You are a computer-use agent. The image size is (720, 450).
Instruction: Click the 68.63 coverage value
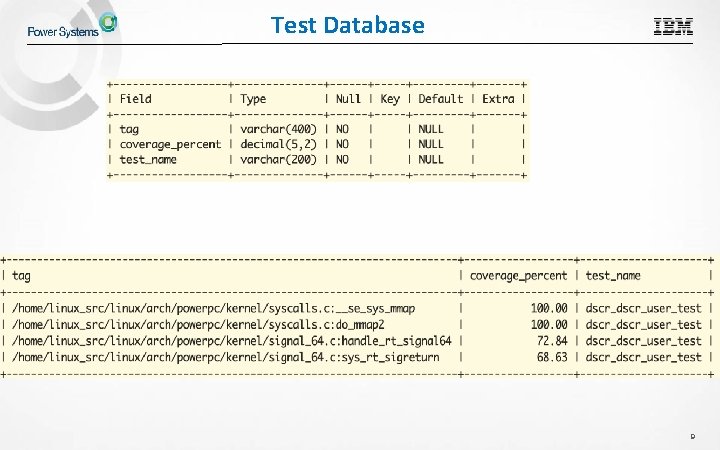[x=552, y=357]
